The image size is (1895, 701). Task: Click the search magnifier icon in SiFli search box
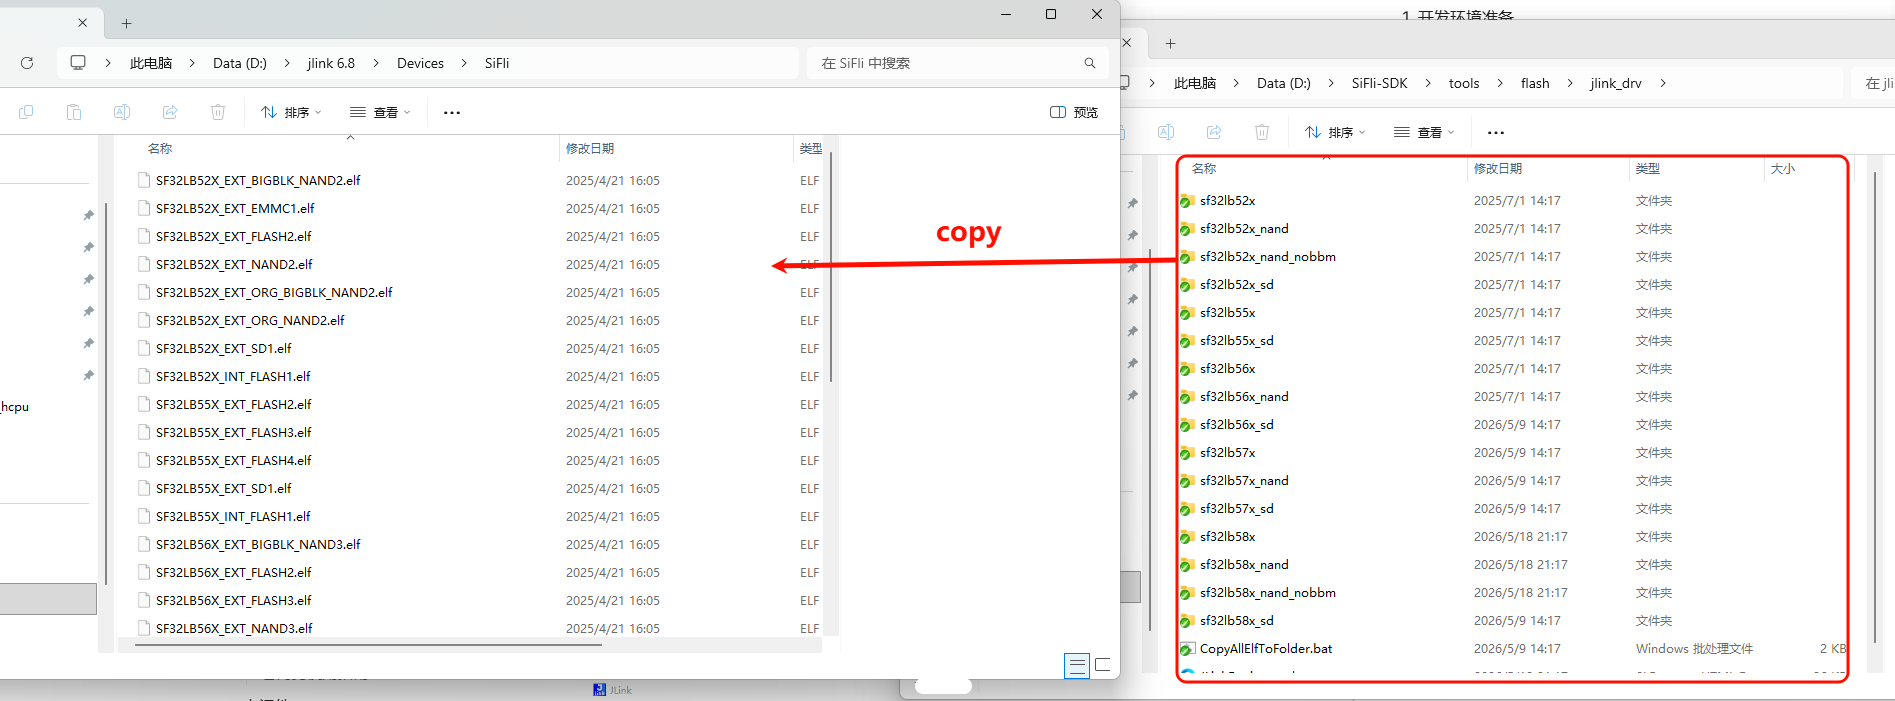(1090, 63)
